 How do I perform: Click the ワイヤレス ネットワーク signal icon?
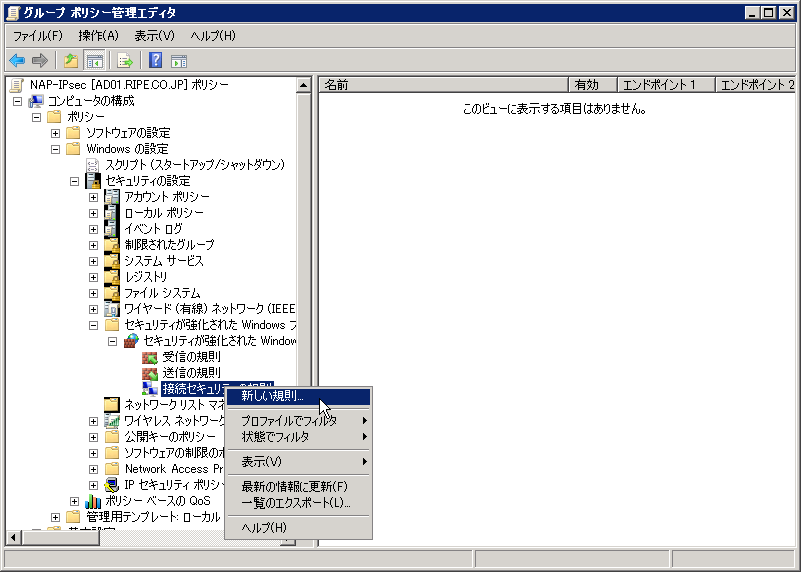[111, 421]
